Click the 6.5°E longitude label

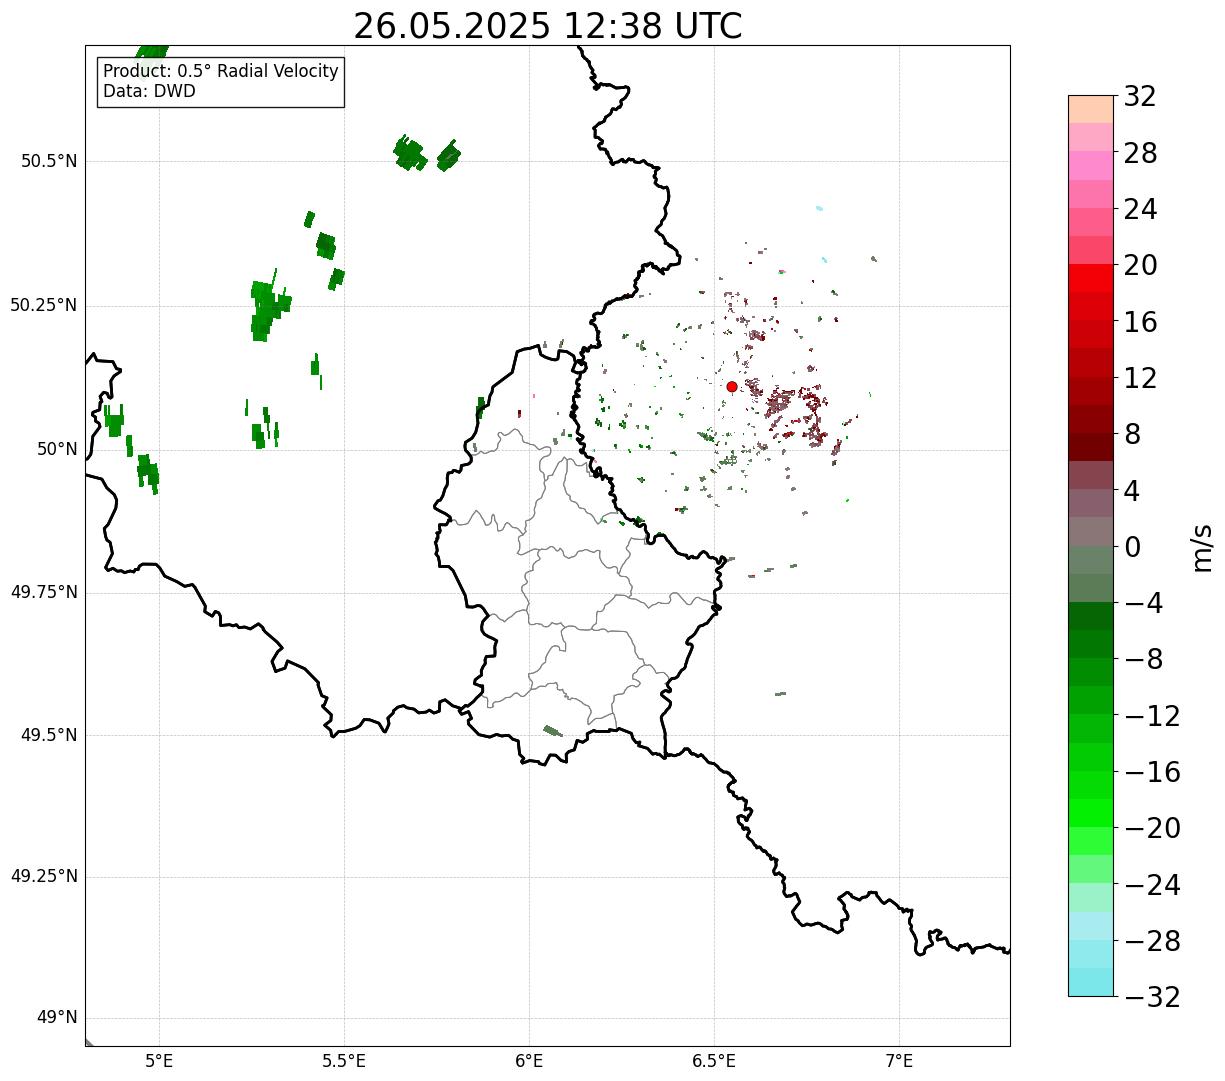(715, 1061)
